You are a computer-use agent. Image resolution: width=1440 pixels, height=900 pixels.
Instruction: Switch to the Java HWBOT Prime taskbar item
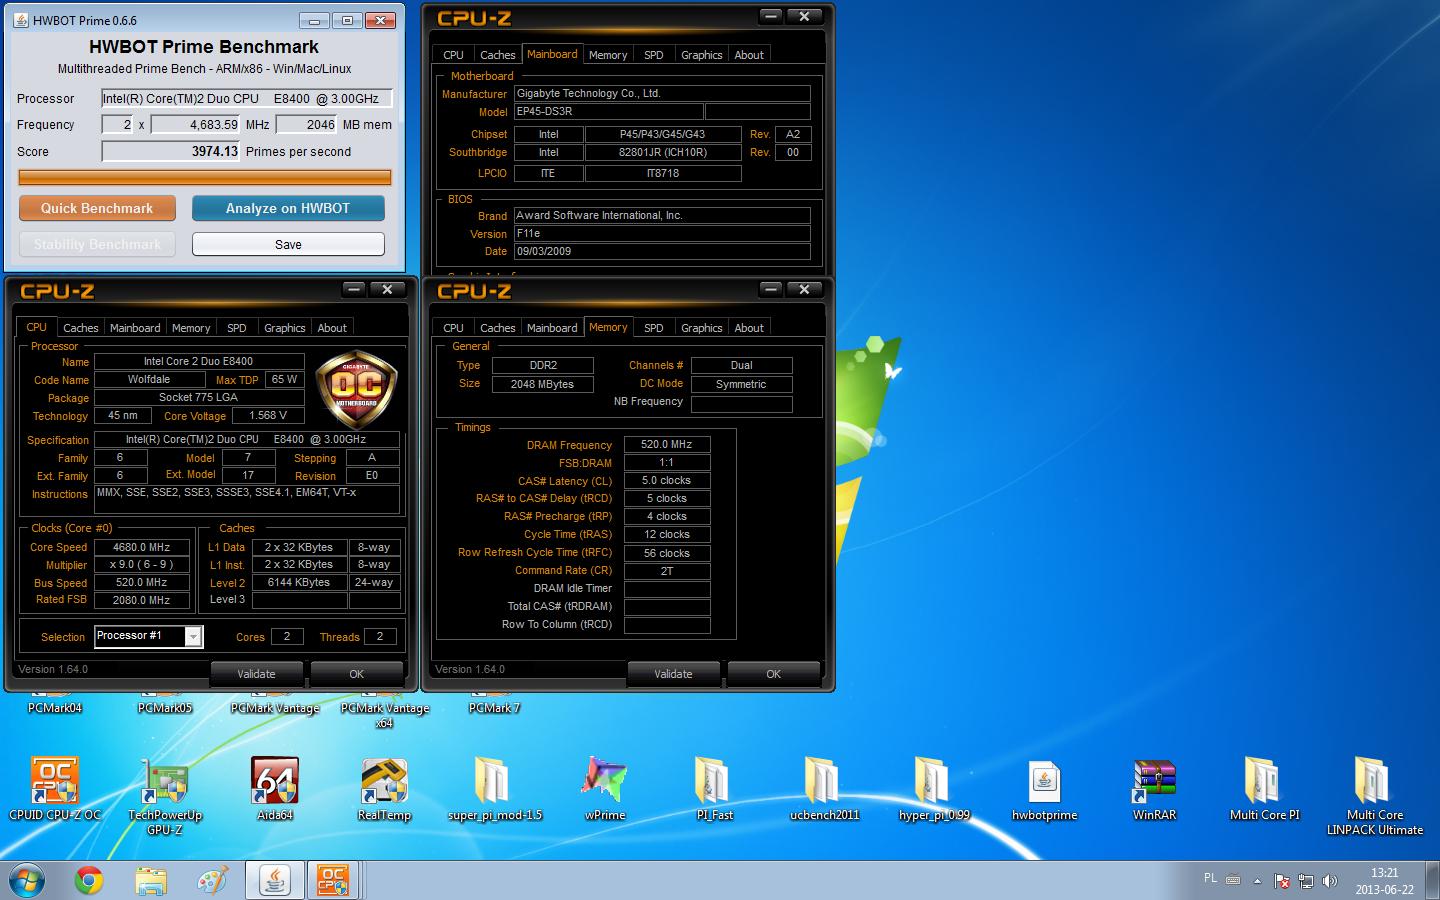tap(274, 880)
